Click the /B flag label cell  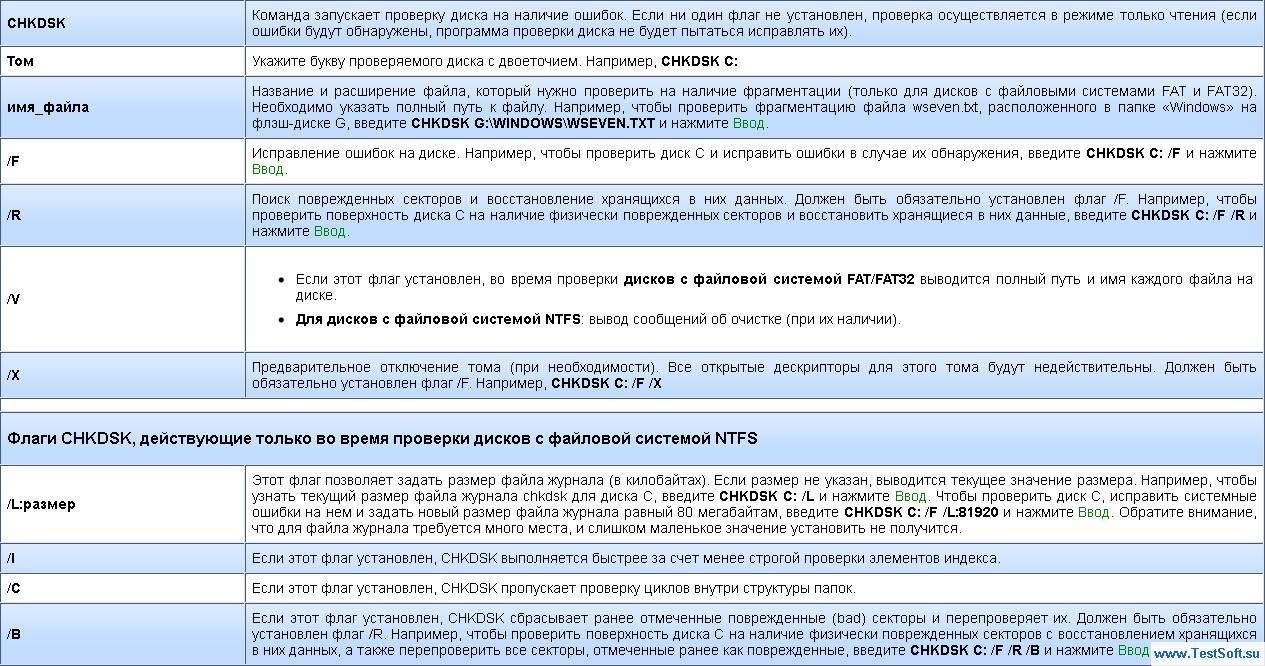(14, 633)
